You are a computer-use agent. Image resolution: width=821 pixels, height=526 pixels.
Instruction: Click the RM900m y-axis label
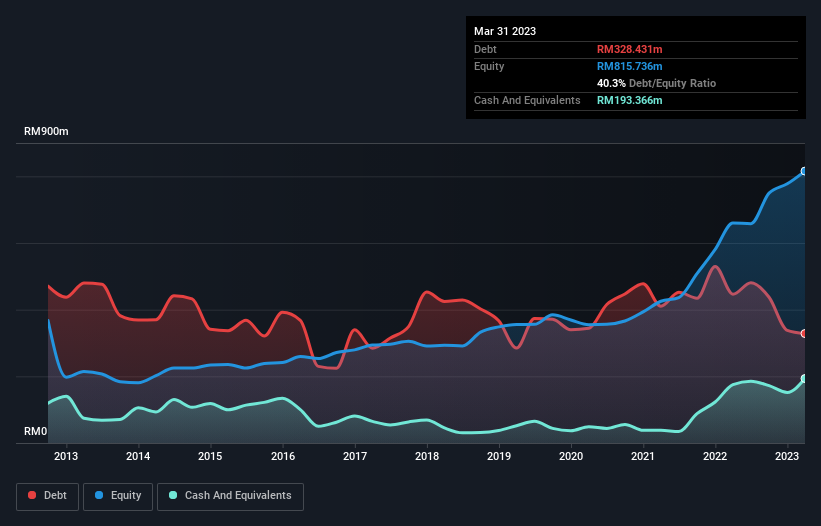tap(46, 131)
